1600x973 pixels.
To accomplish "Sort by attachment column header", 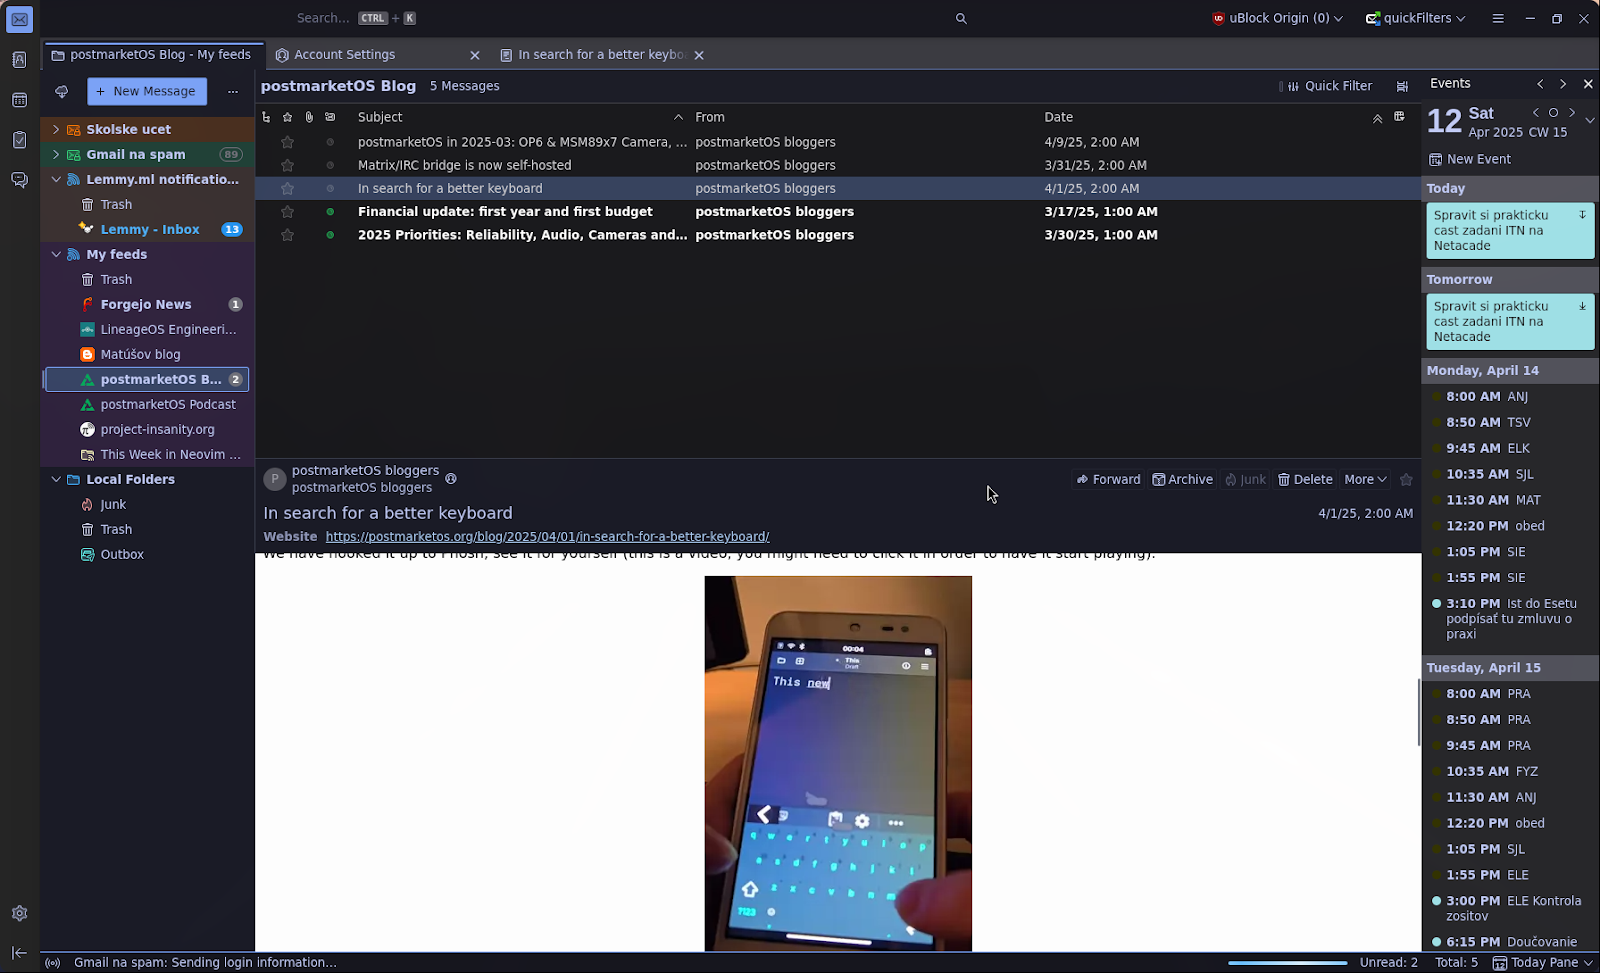I will tap(309, 117).
